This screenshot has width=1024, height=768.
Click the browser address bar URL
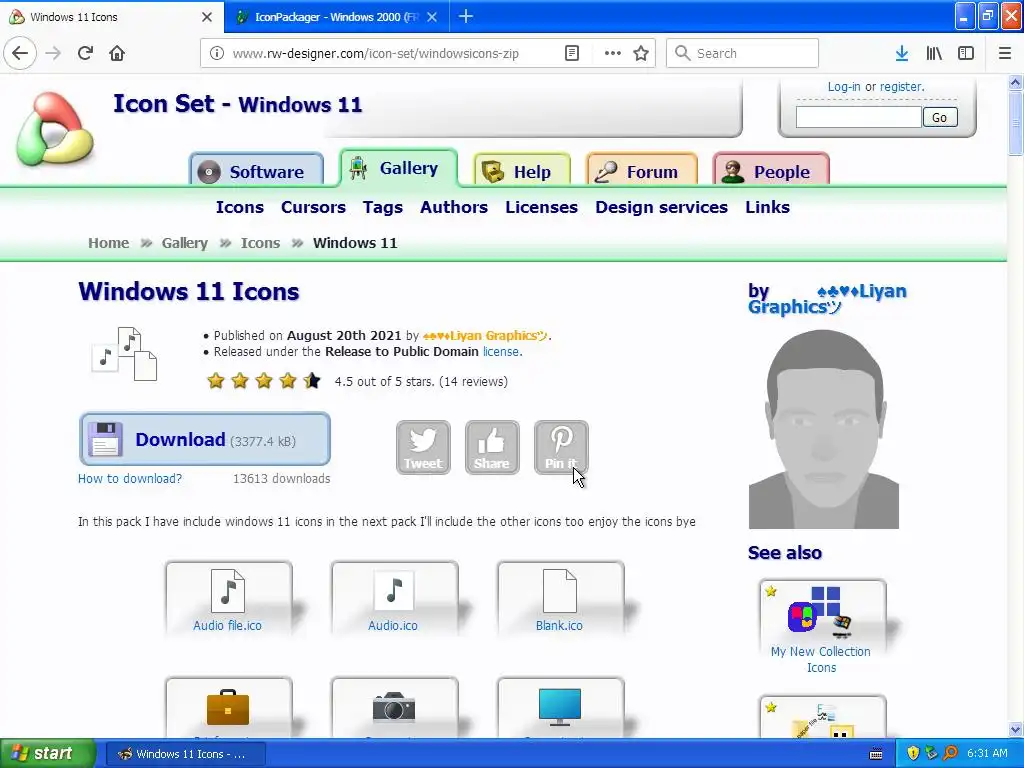(x=376, y=54)
